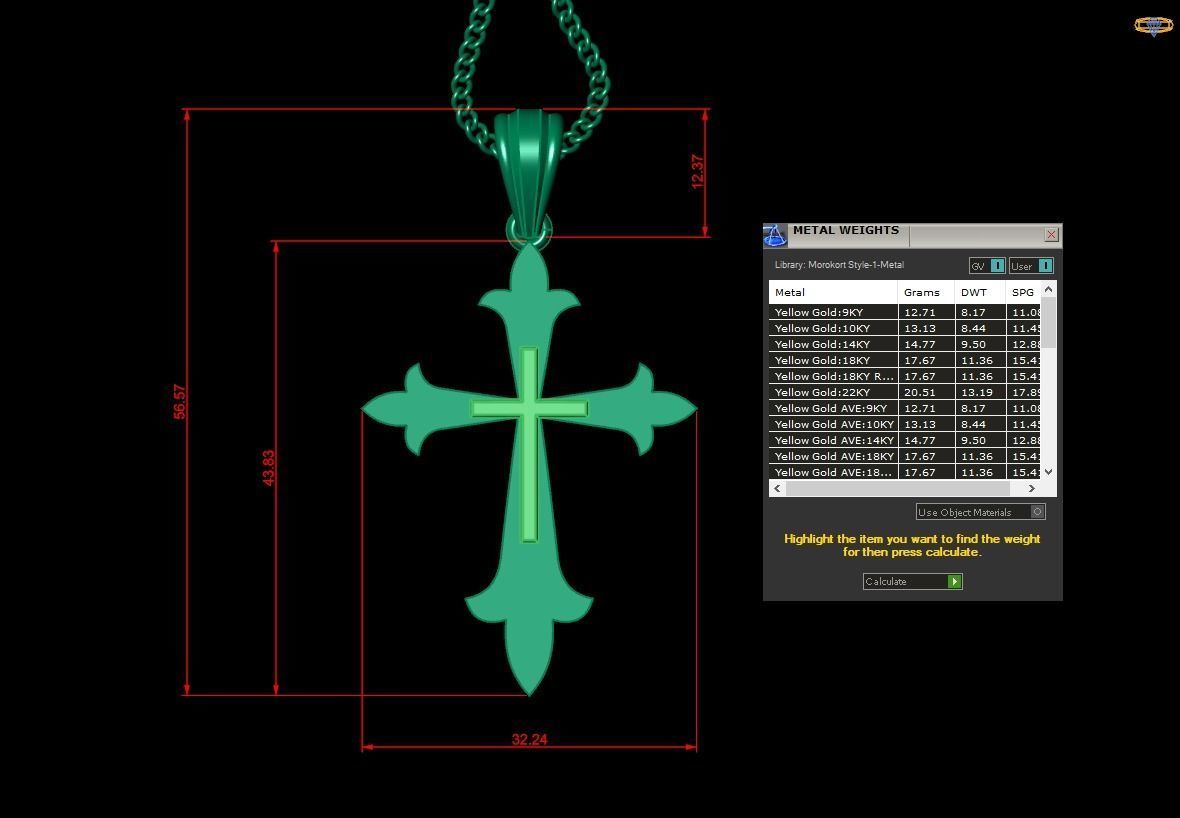The height and width of the screenshot is (818, 1180).
Task: Click the 12.37 bail height dimension
Action: 698,172
